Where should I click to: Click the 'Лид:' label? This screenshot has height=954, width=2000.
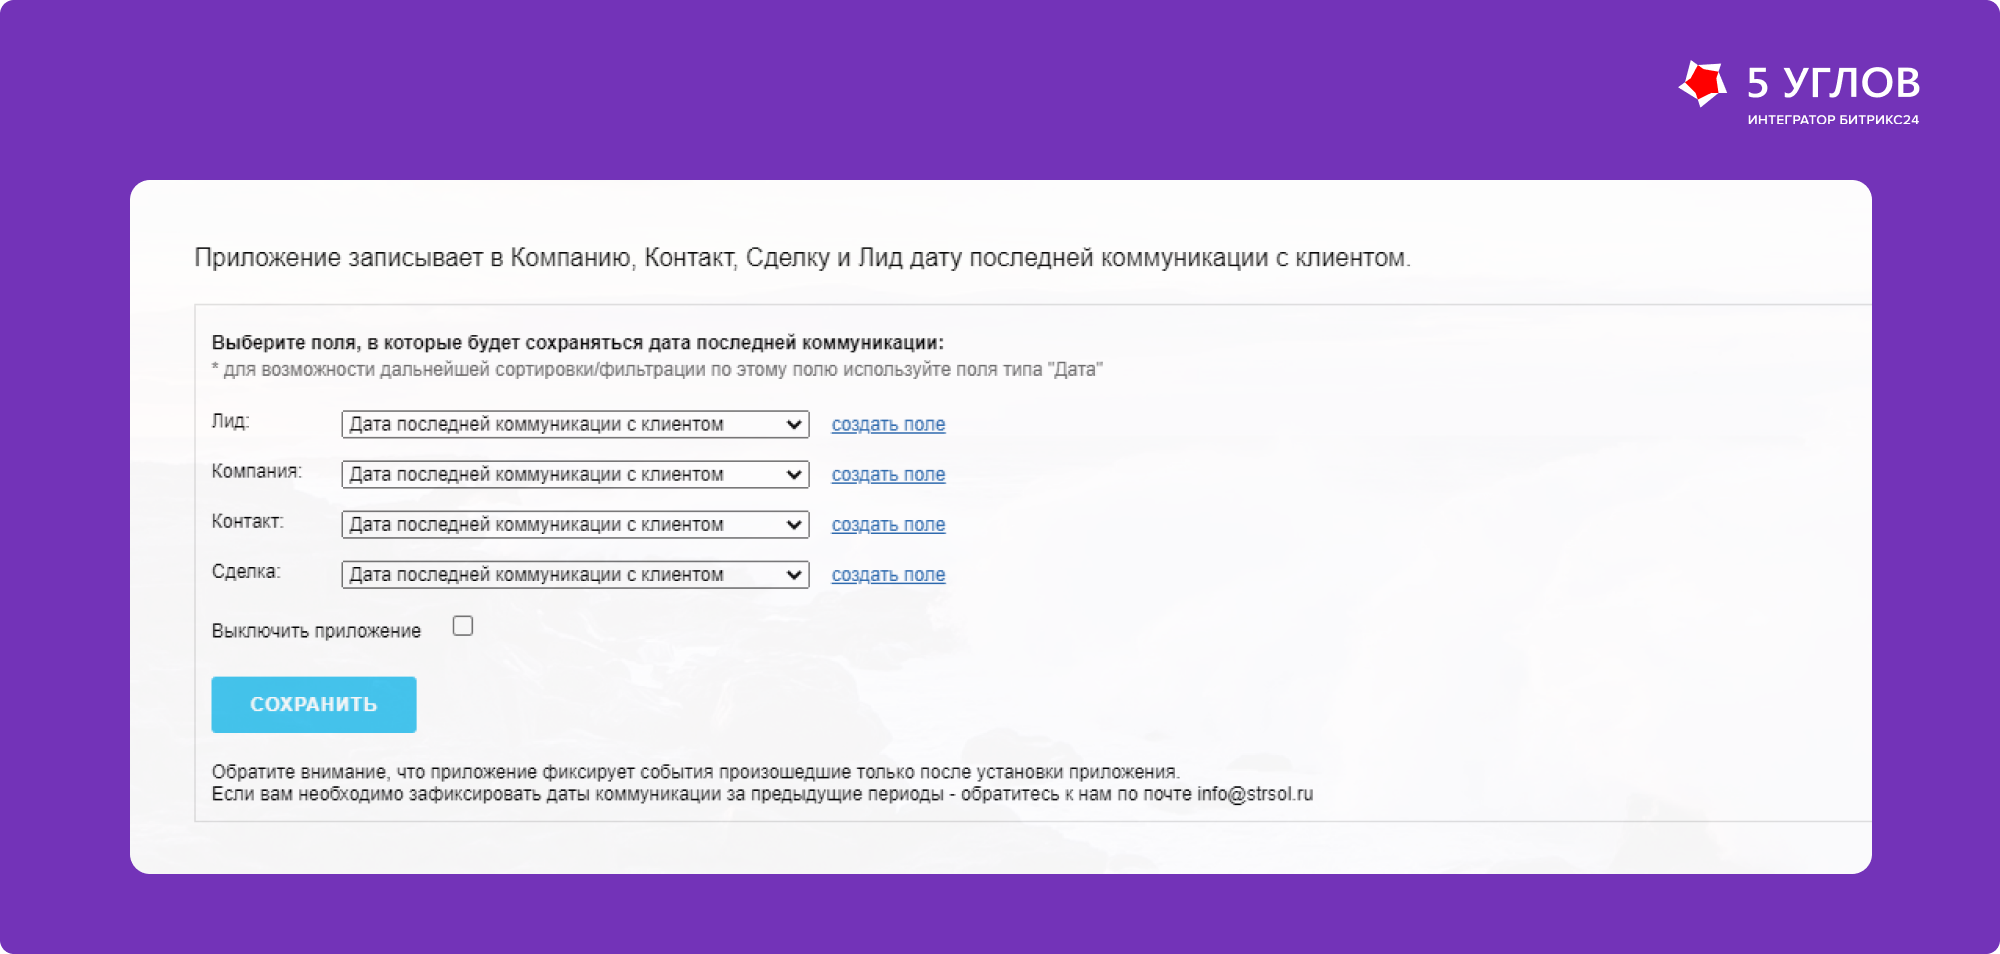230,421
